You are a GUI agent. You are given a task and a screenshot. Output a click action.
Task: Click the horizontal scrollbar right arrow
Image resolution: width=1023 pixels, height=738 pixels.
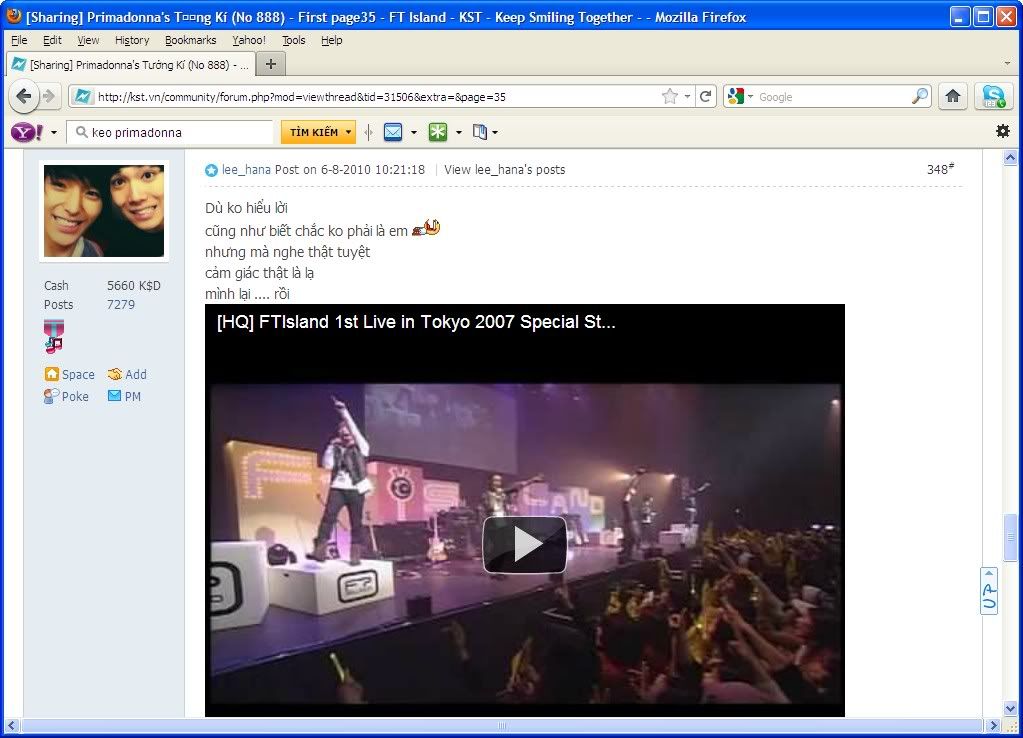[993, 726]
